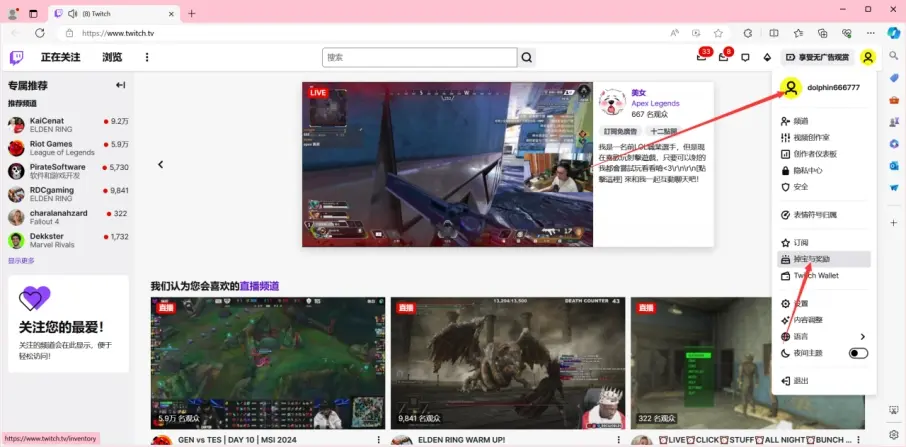Click the Edge sidebar search icon

(x=894, y=55)
